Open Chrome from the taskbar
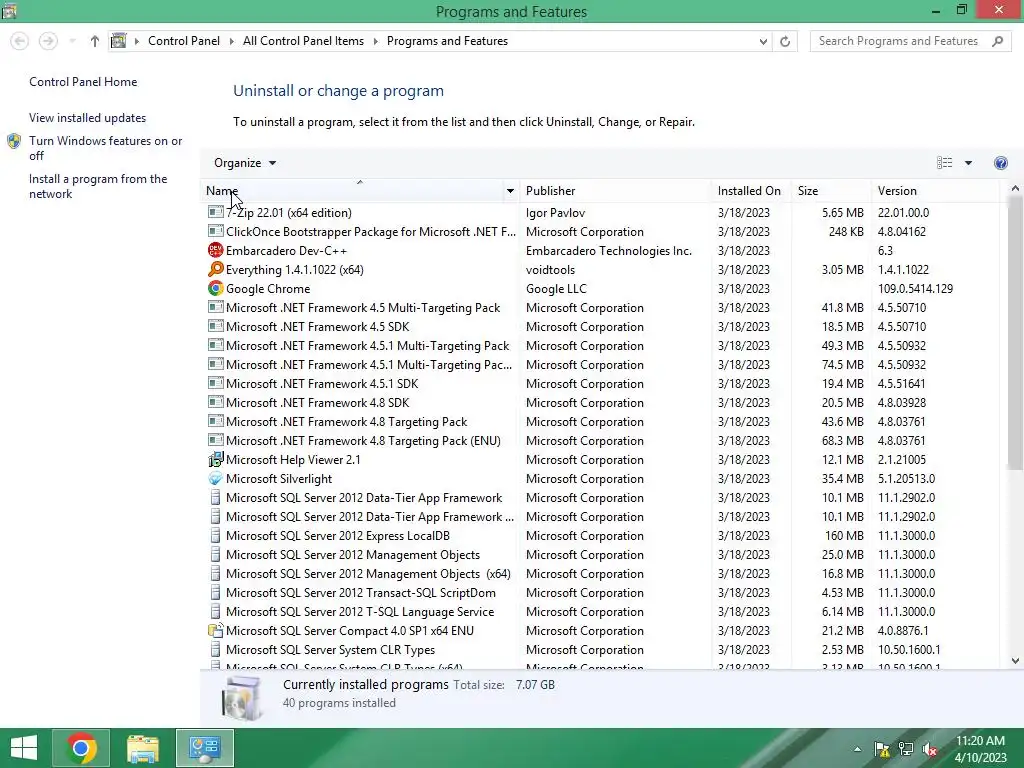The image size is (1024, 768). 81,748
